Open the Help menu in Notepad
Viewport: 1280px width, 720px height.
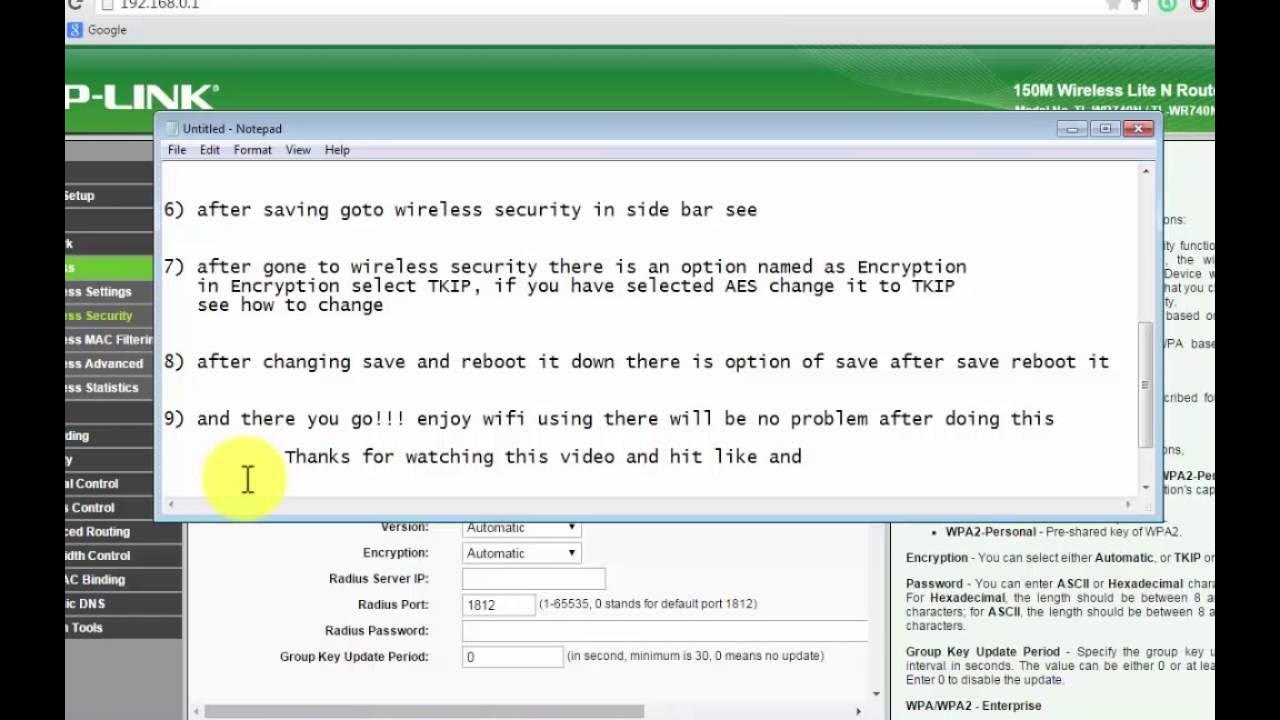point(337,150)
